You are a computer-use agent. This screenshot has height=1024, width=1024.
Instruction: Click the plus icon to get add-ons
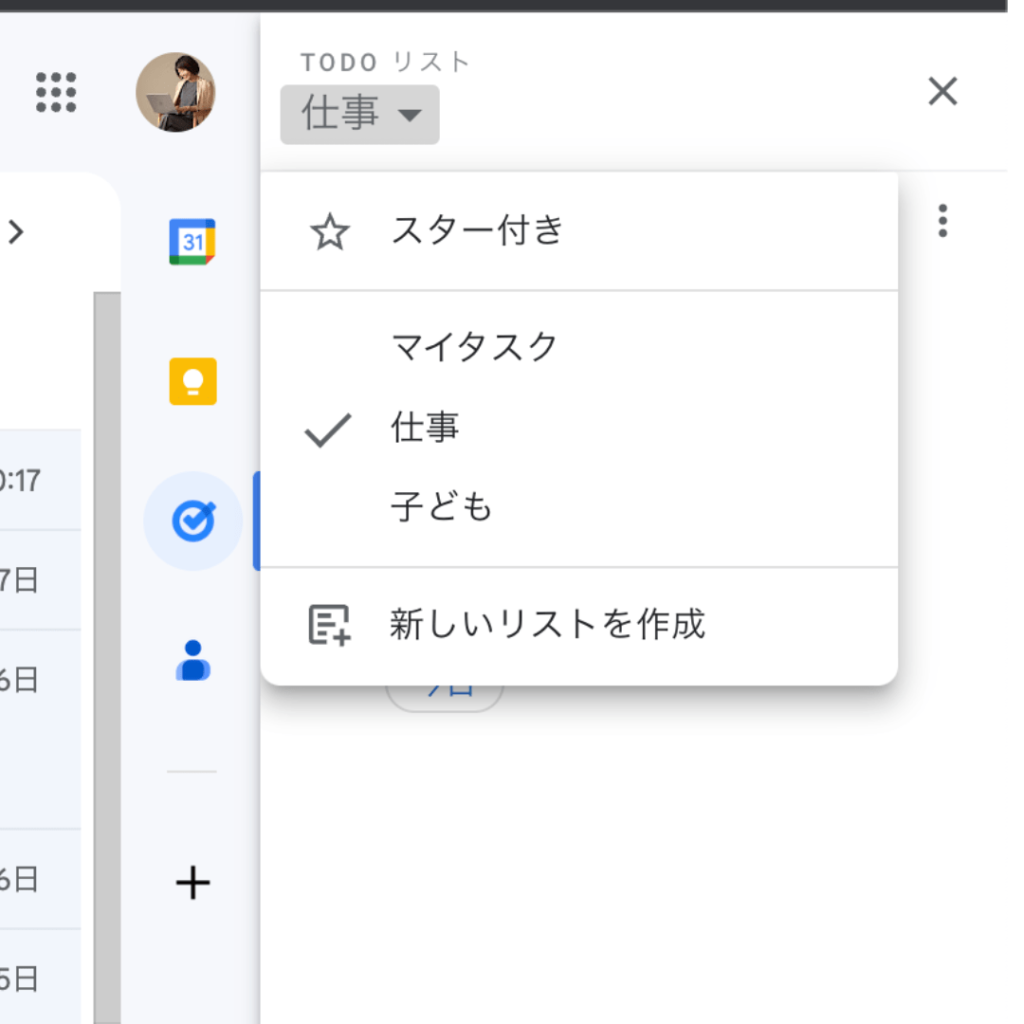192,883
